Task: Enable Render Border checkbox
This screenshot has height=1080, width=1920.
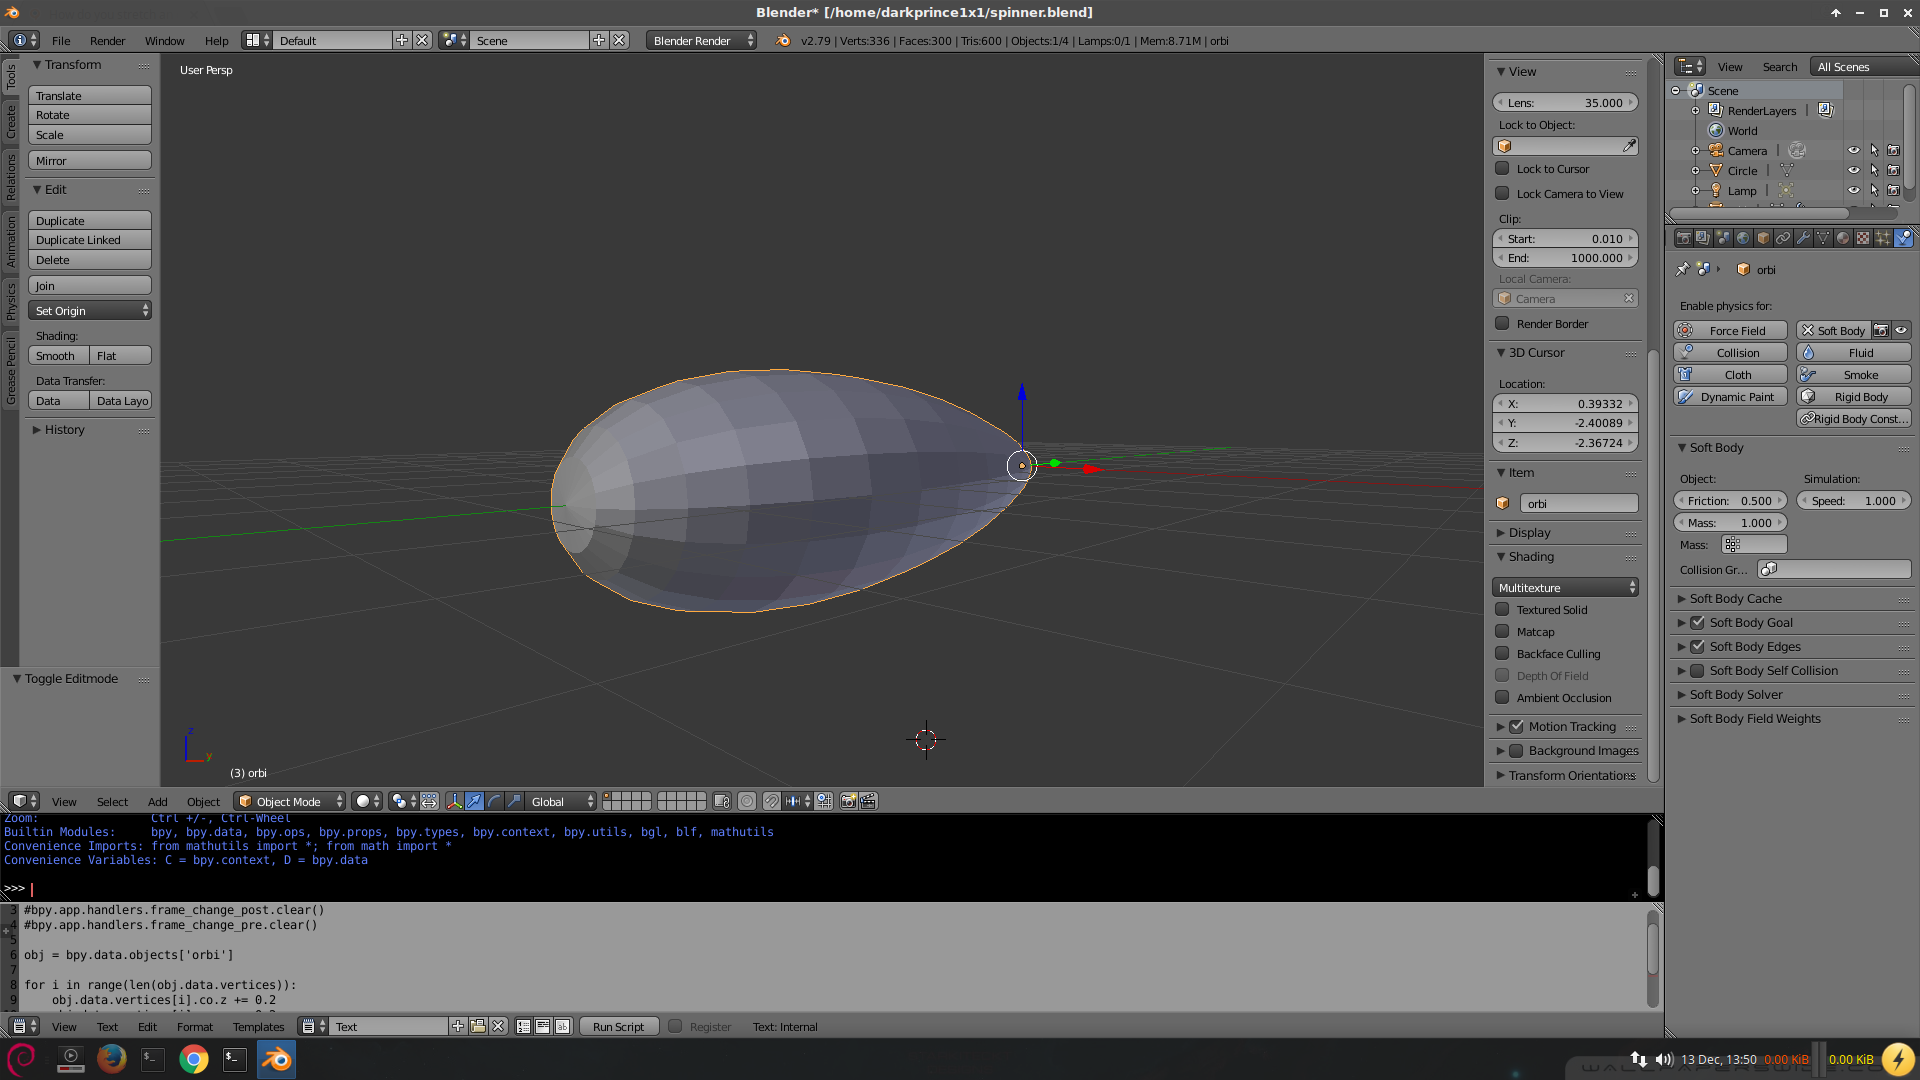Action: [1502, 323]
